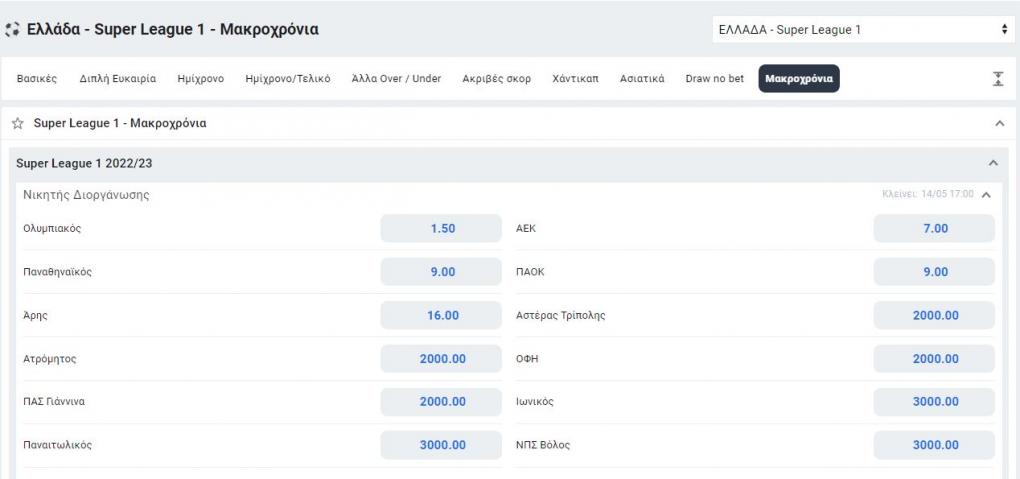
Task: Choose the ΠΑΟΚ odds 9.00
Action: pos(934,272)
